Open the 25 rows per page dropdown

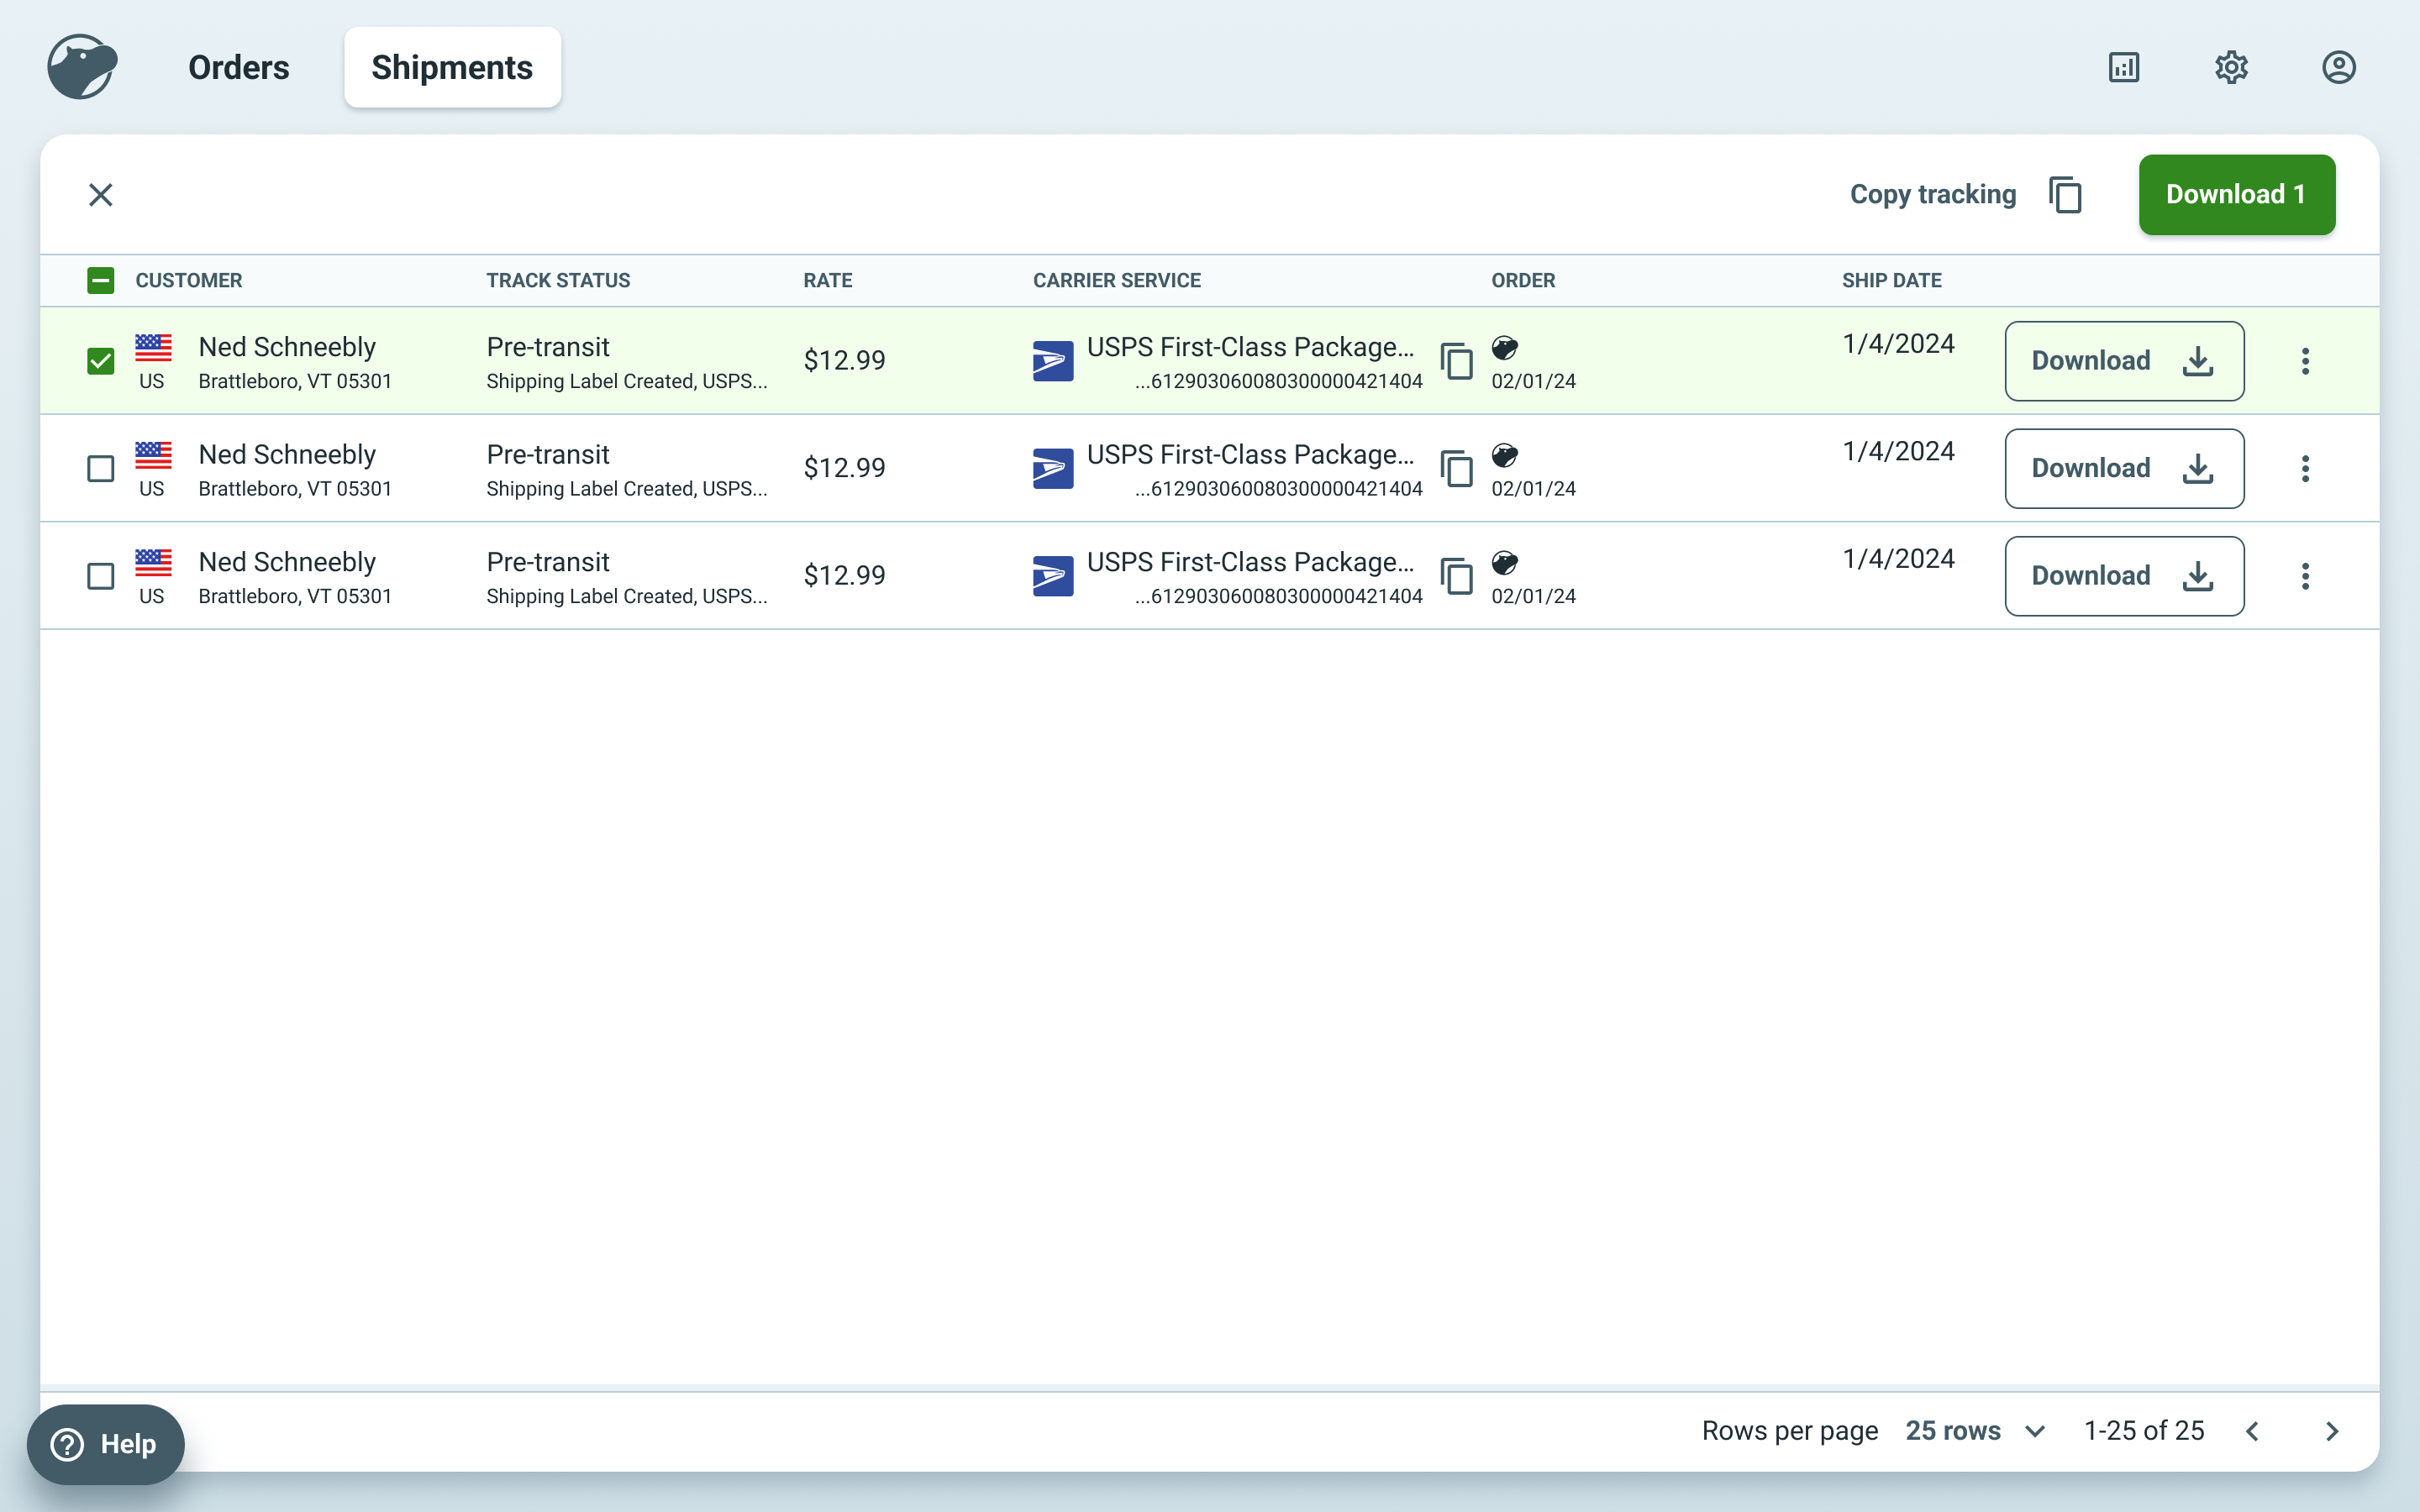(1975, 1431)
